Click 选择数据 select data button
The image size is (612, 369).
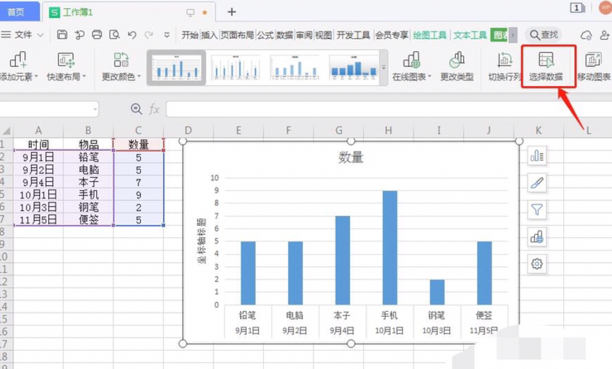(546, 66)
